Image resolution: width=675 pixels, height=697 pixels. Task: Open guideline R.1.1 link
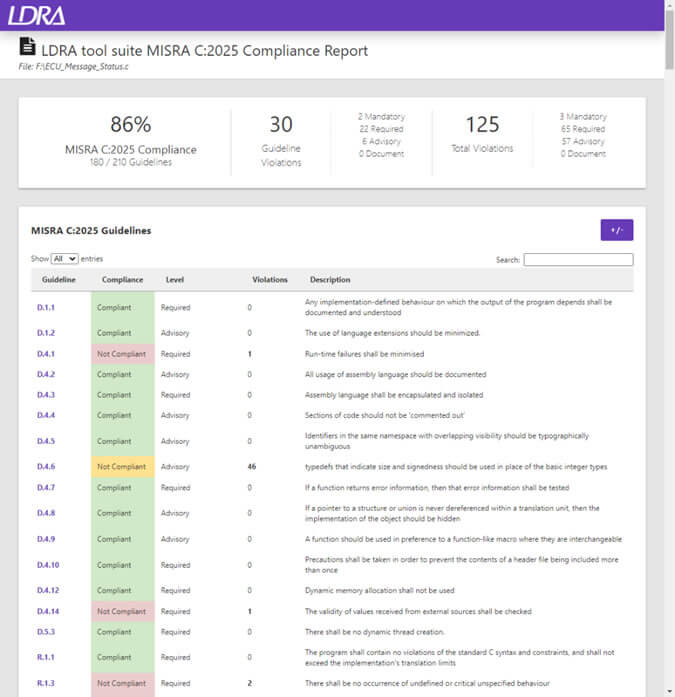point(46,657)
